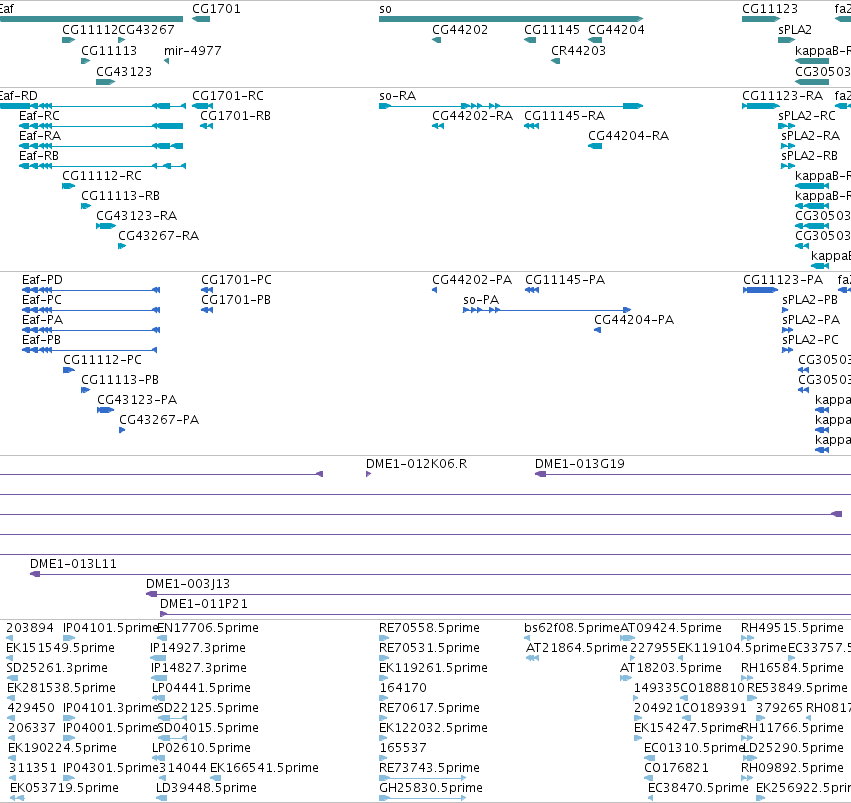Open the CG11112-PC protein label
The width and height of the screenshot is (851, 803).
102,360
